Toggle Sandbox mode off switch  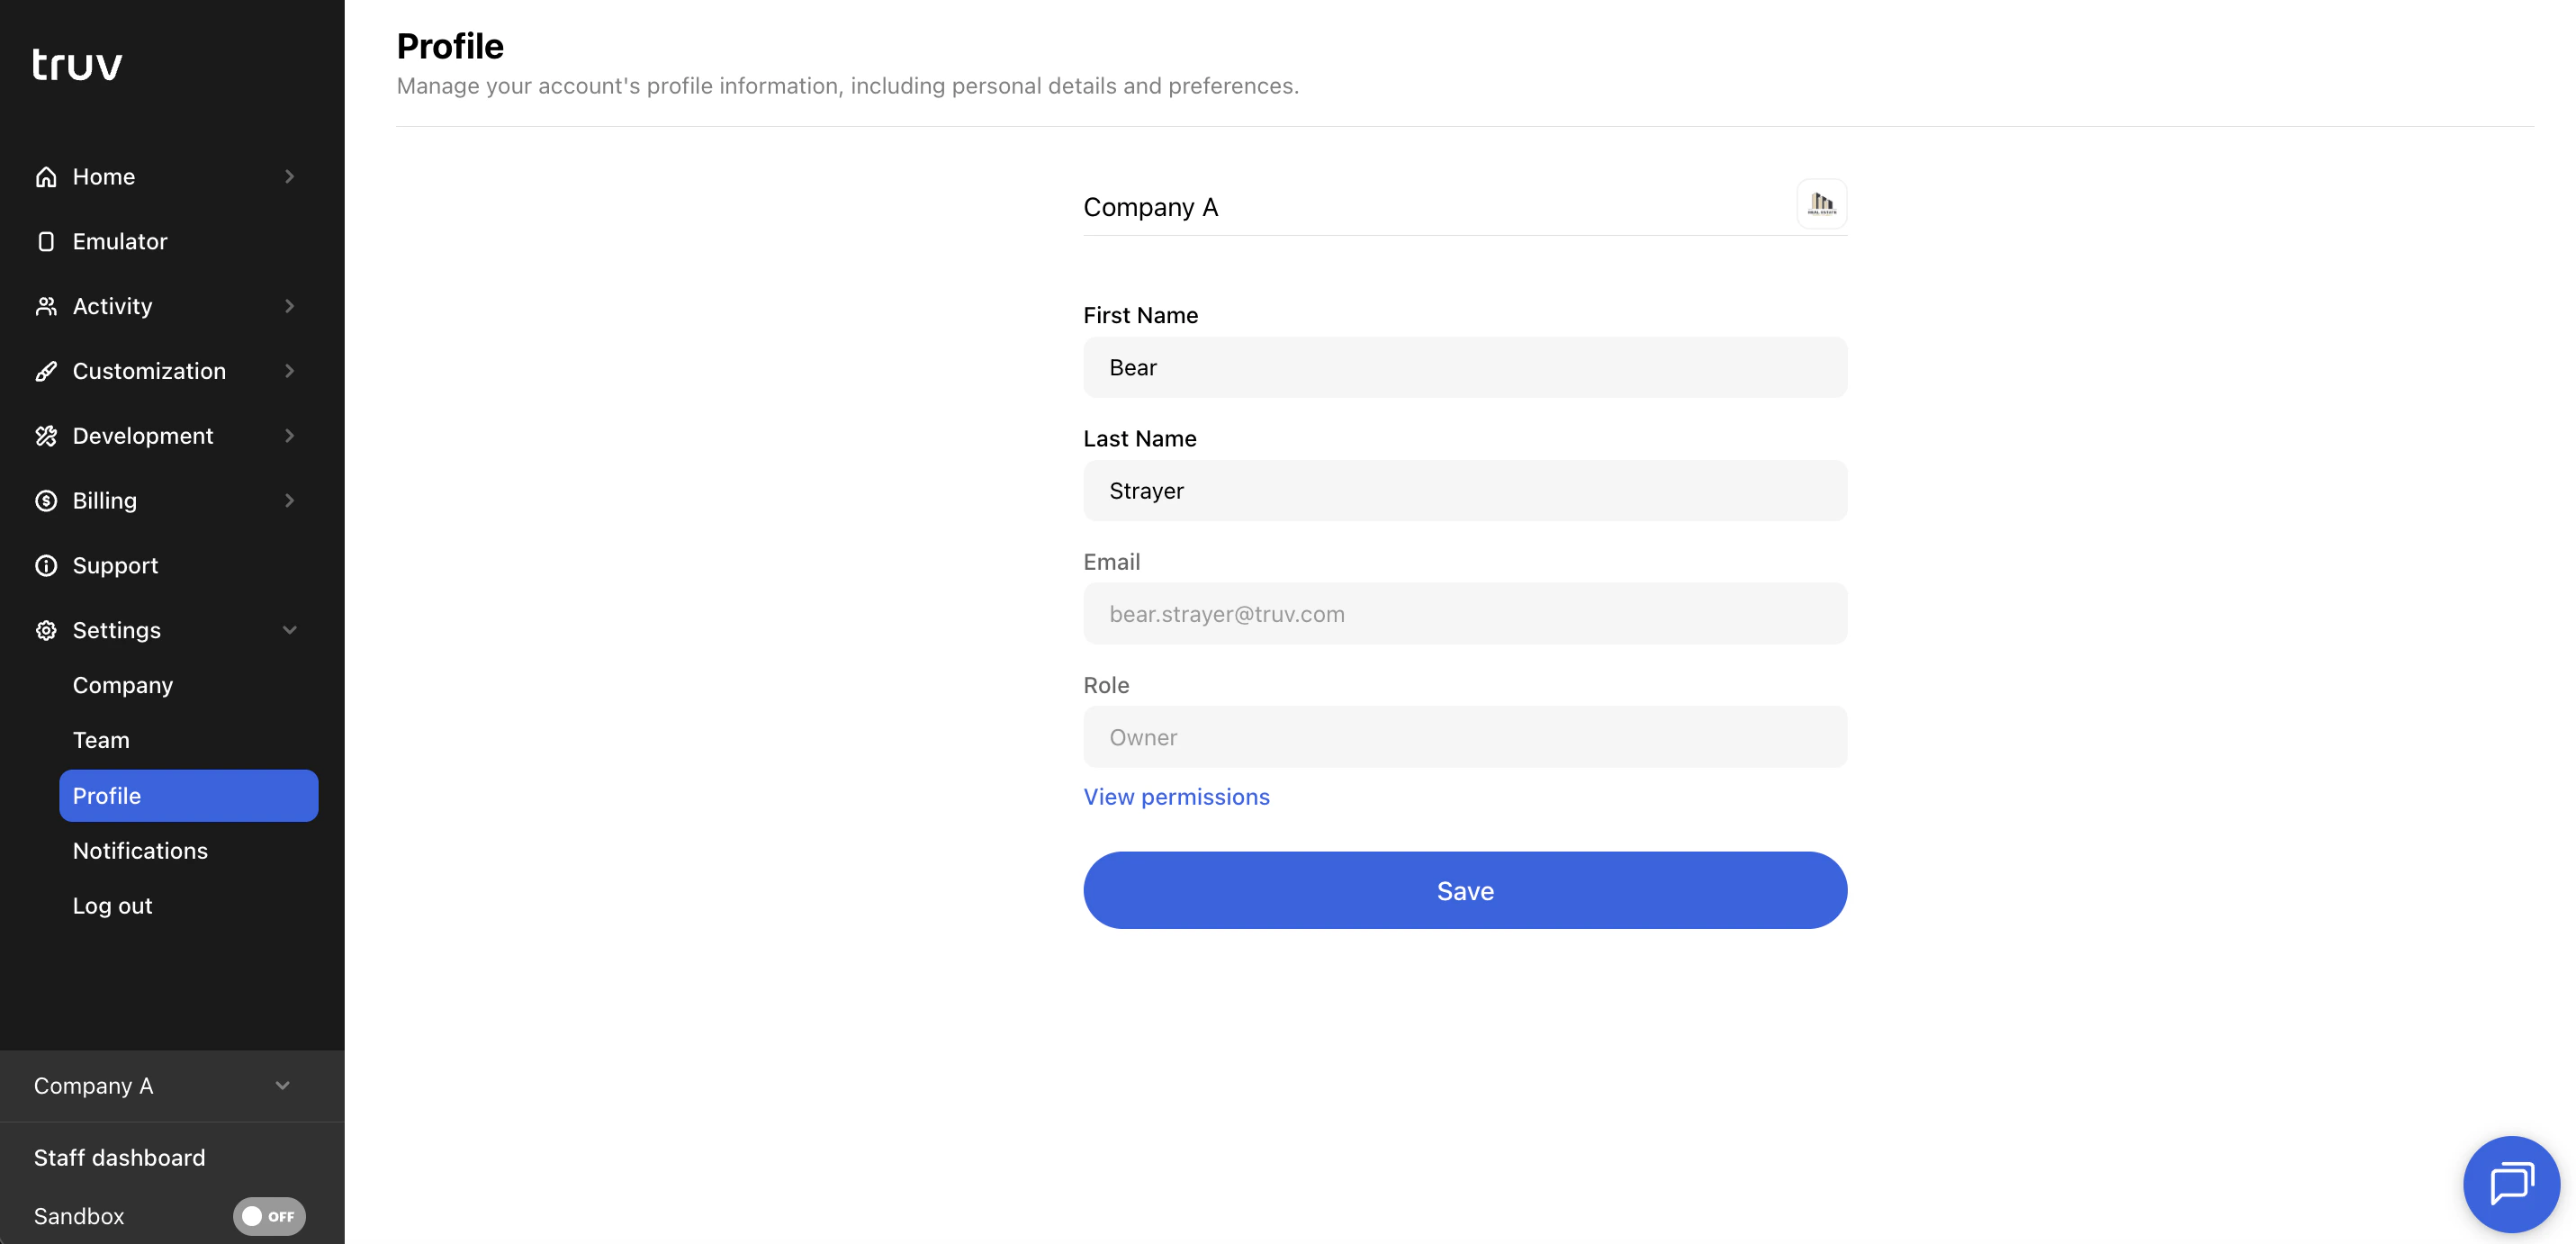point(268,1216)
